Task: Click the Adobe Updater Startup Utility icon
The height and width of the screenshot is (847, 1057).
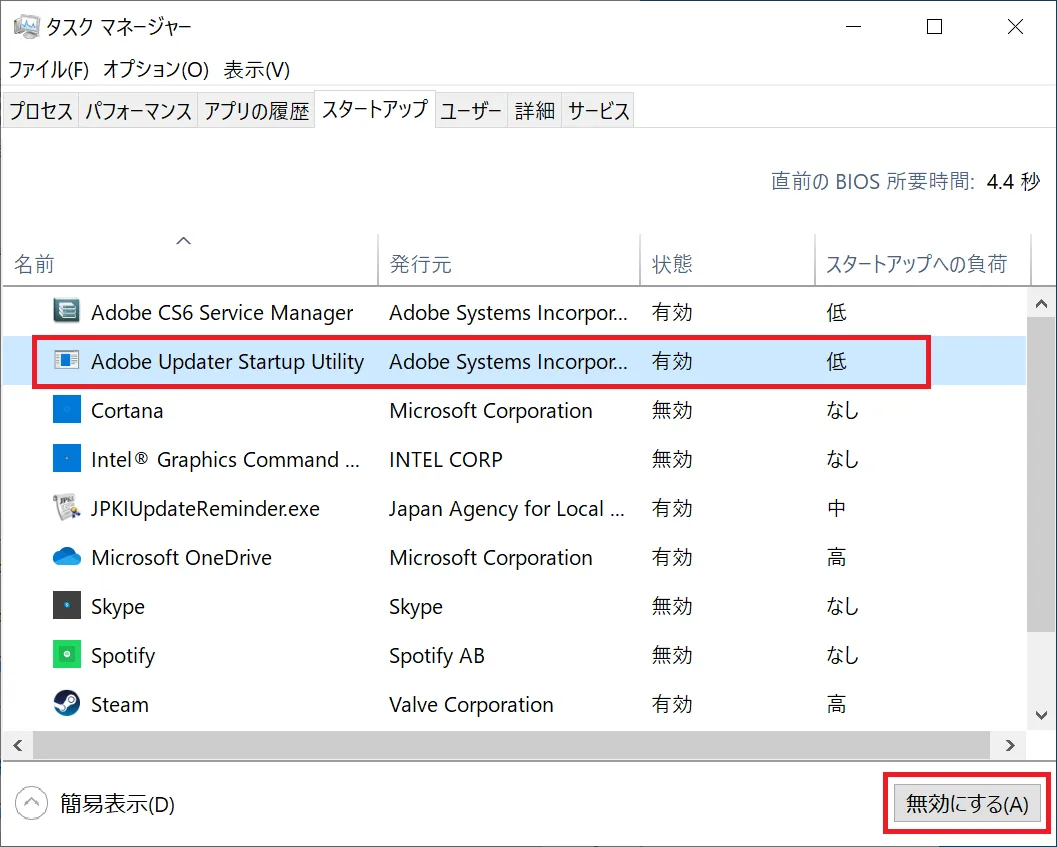Action: (x=67, y=360)
